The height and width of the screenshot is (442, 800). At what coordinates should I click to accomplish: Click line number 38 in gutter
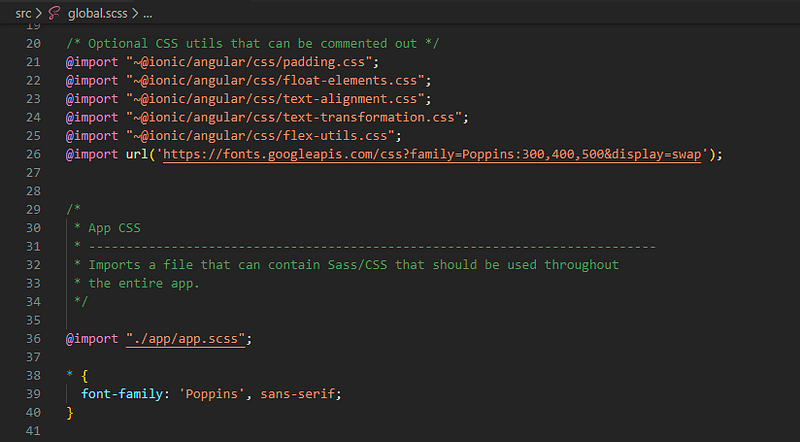[x=33, y=376]
